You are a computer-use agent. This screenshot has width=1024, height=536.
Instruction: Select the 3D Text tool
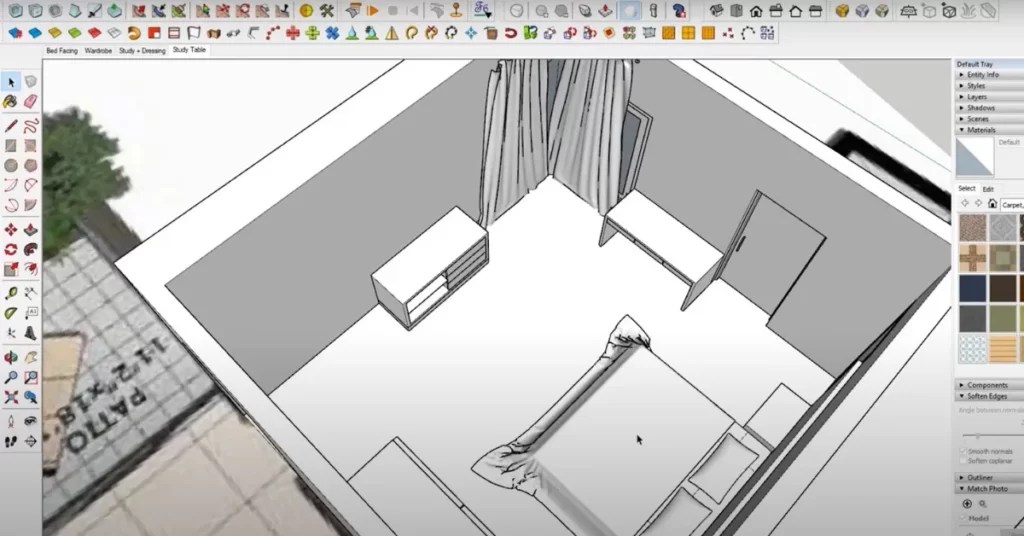click(x=31, y=334)
